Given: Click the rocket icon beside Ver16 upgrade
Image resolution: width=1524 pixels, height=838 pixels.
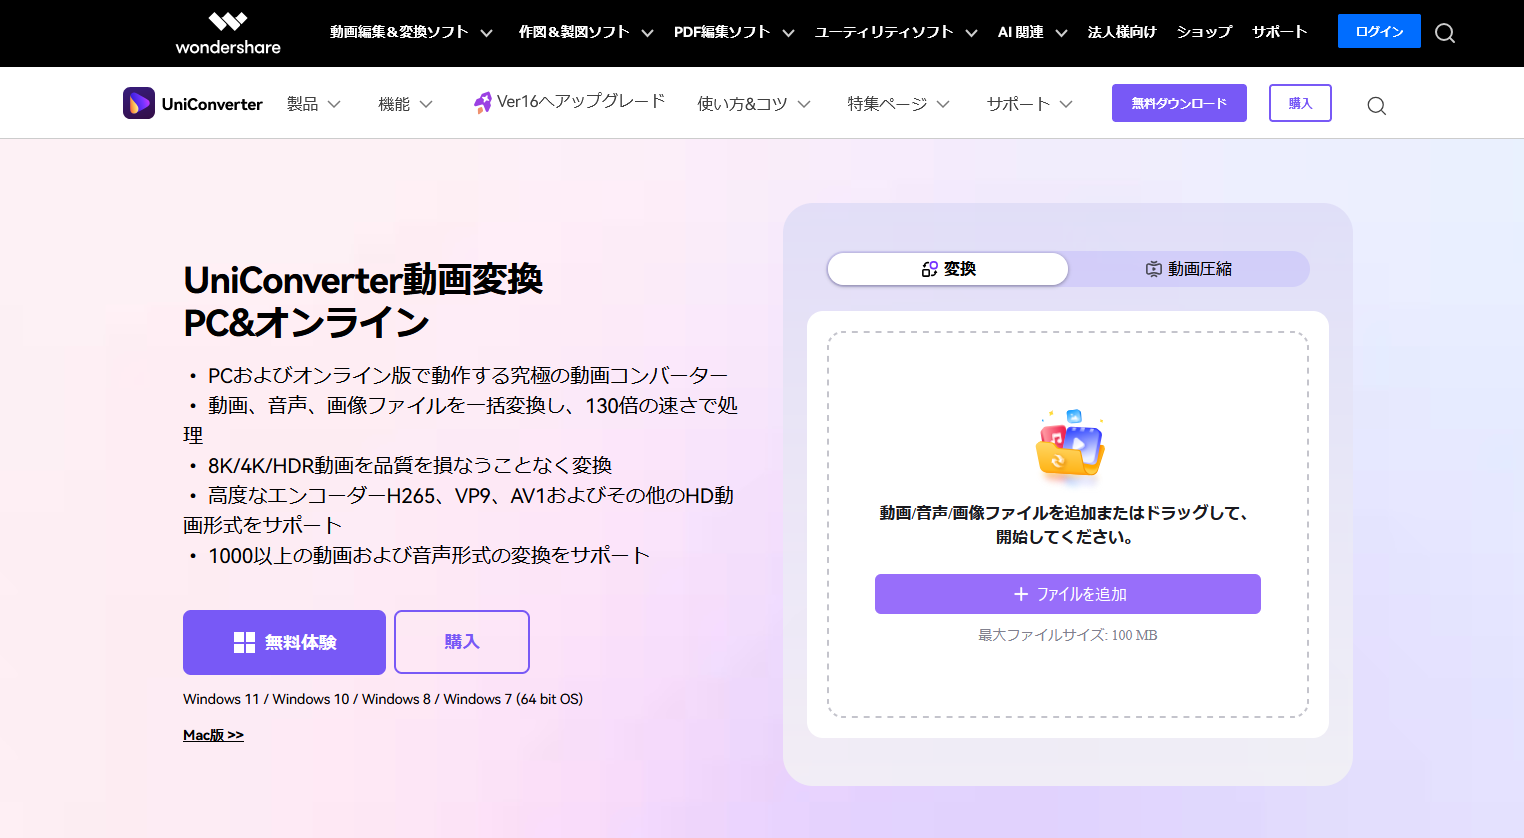Looking at the screenshot, I should click(x=482, y=102).
